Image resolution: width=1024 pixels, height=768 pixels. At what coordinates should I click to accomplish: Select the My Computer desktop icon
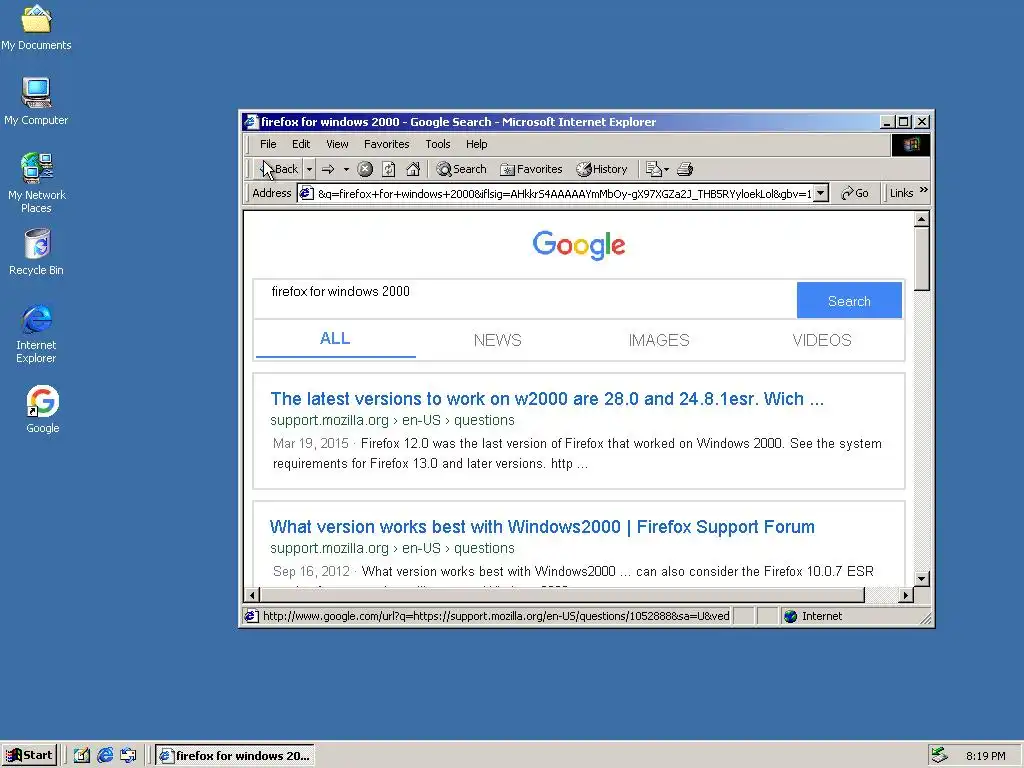36,101
